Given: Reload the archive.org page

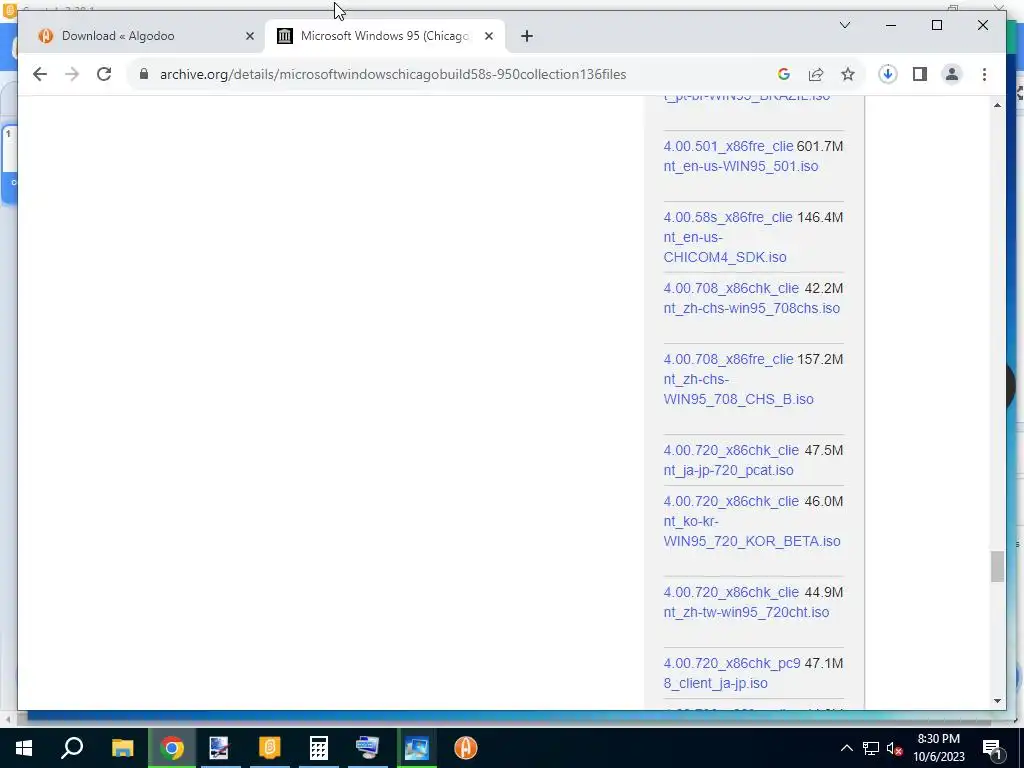Looking at the screenshot, I should (104, 74).
